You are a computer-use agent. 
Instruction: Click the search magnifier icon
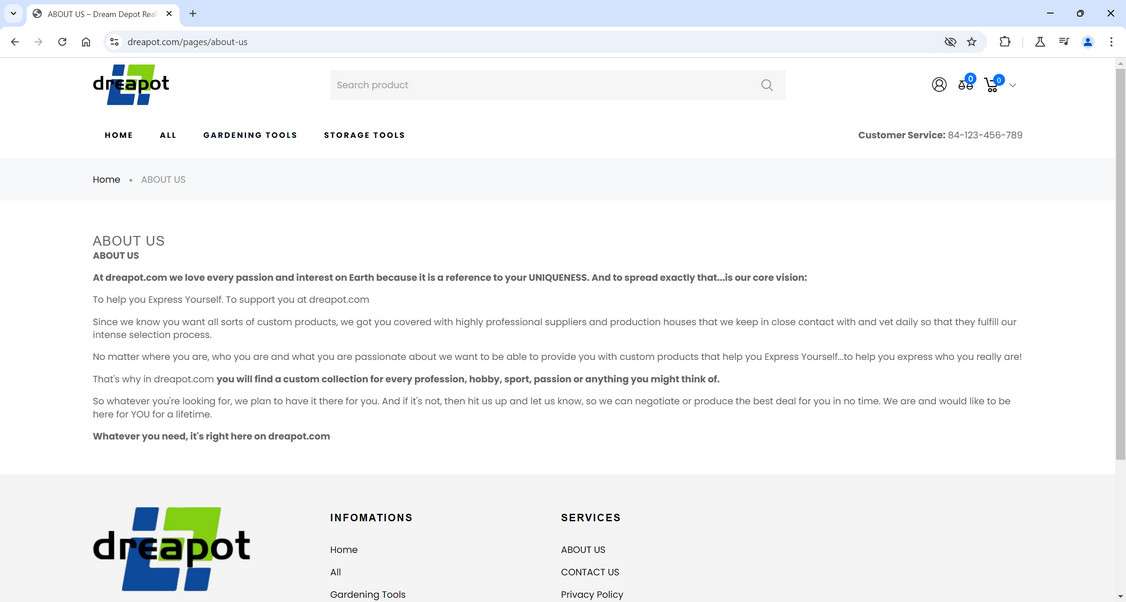point(766,85)
